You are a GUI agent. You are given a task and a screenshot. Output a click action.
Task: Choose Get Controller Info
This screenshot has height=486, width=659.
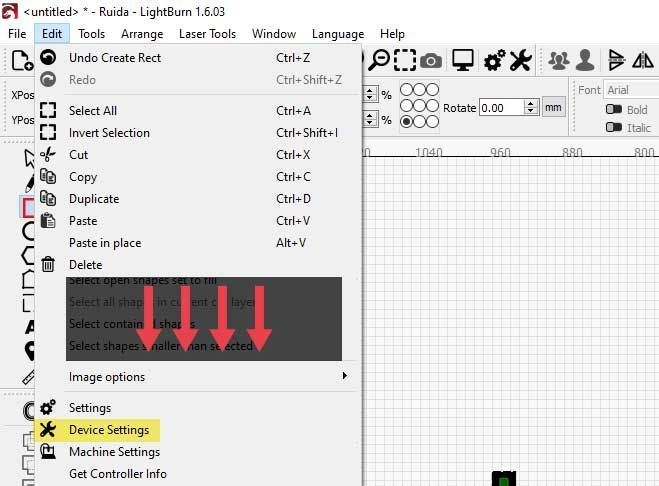198,474
